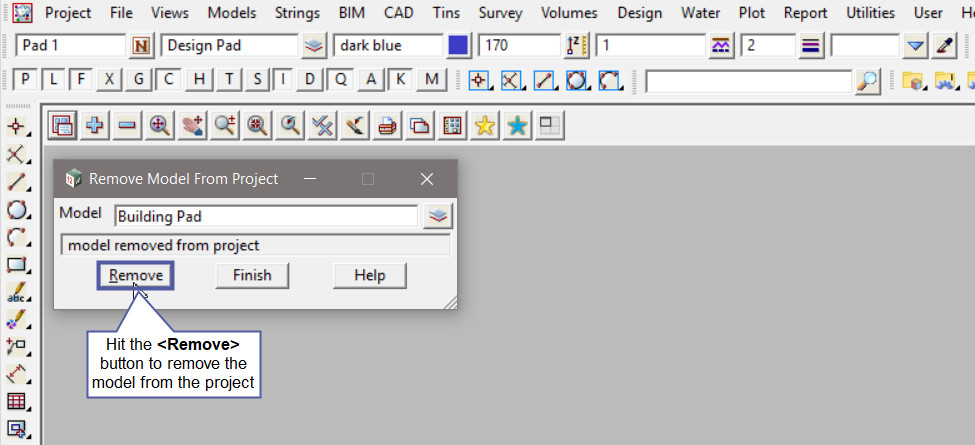Open the Strings menu
The width and height of the screenshot is (975, 445).
[x=297, y=12]
